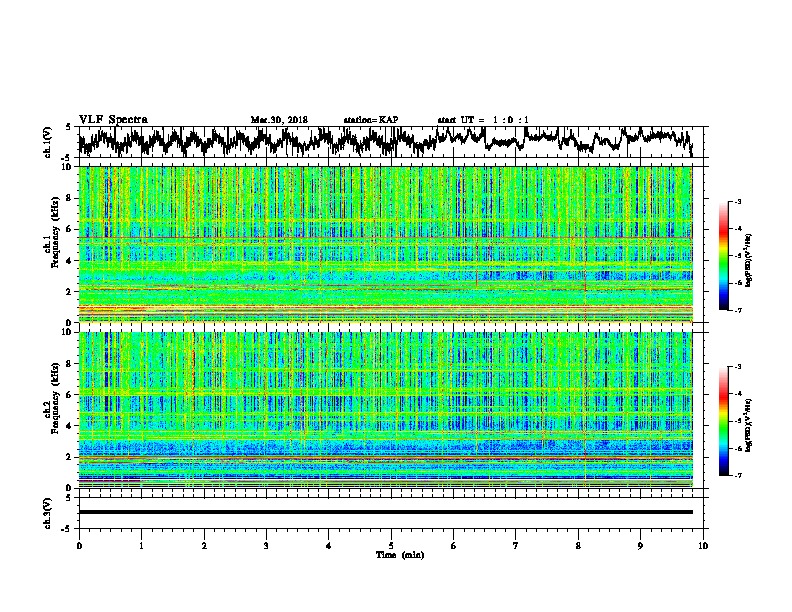
Task: Click the 1 tick label on time axis
Action: tap(141, 546)
